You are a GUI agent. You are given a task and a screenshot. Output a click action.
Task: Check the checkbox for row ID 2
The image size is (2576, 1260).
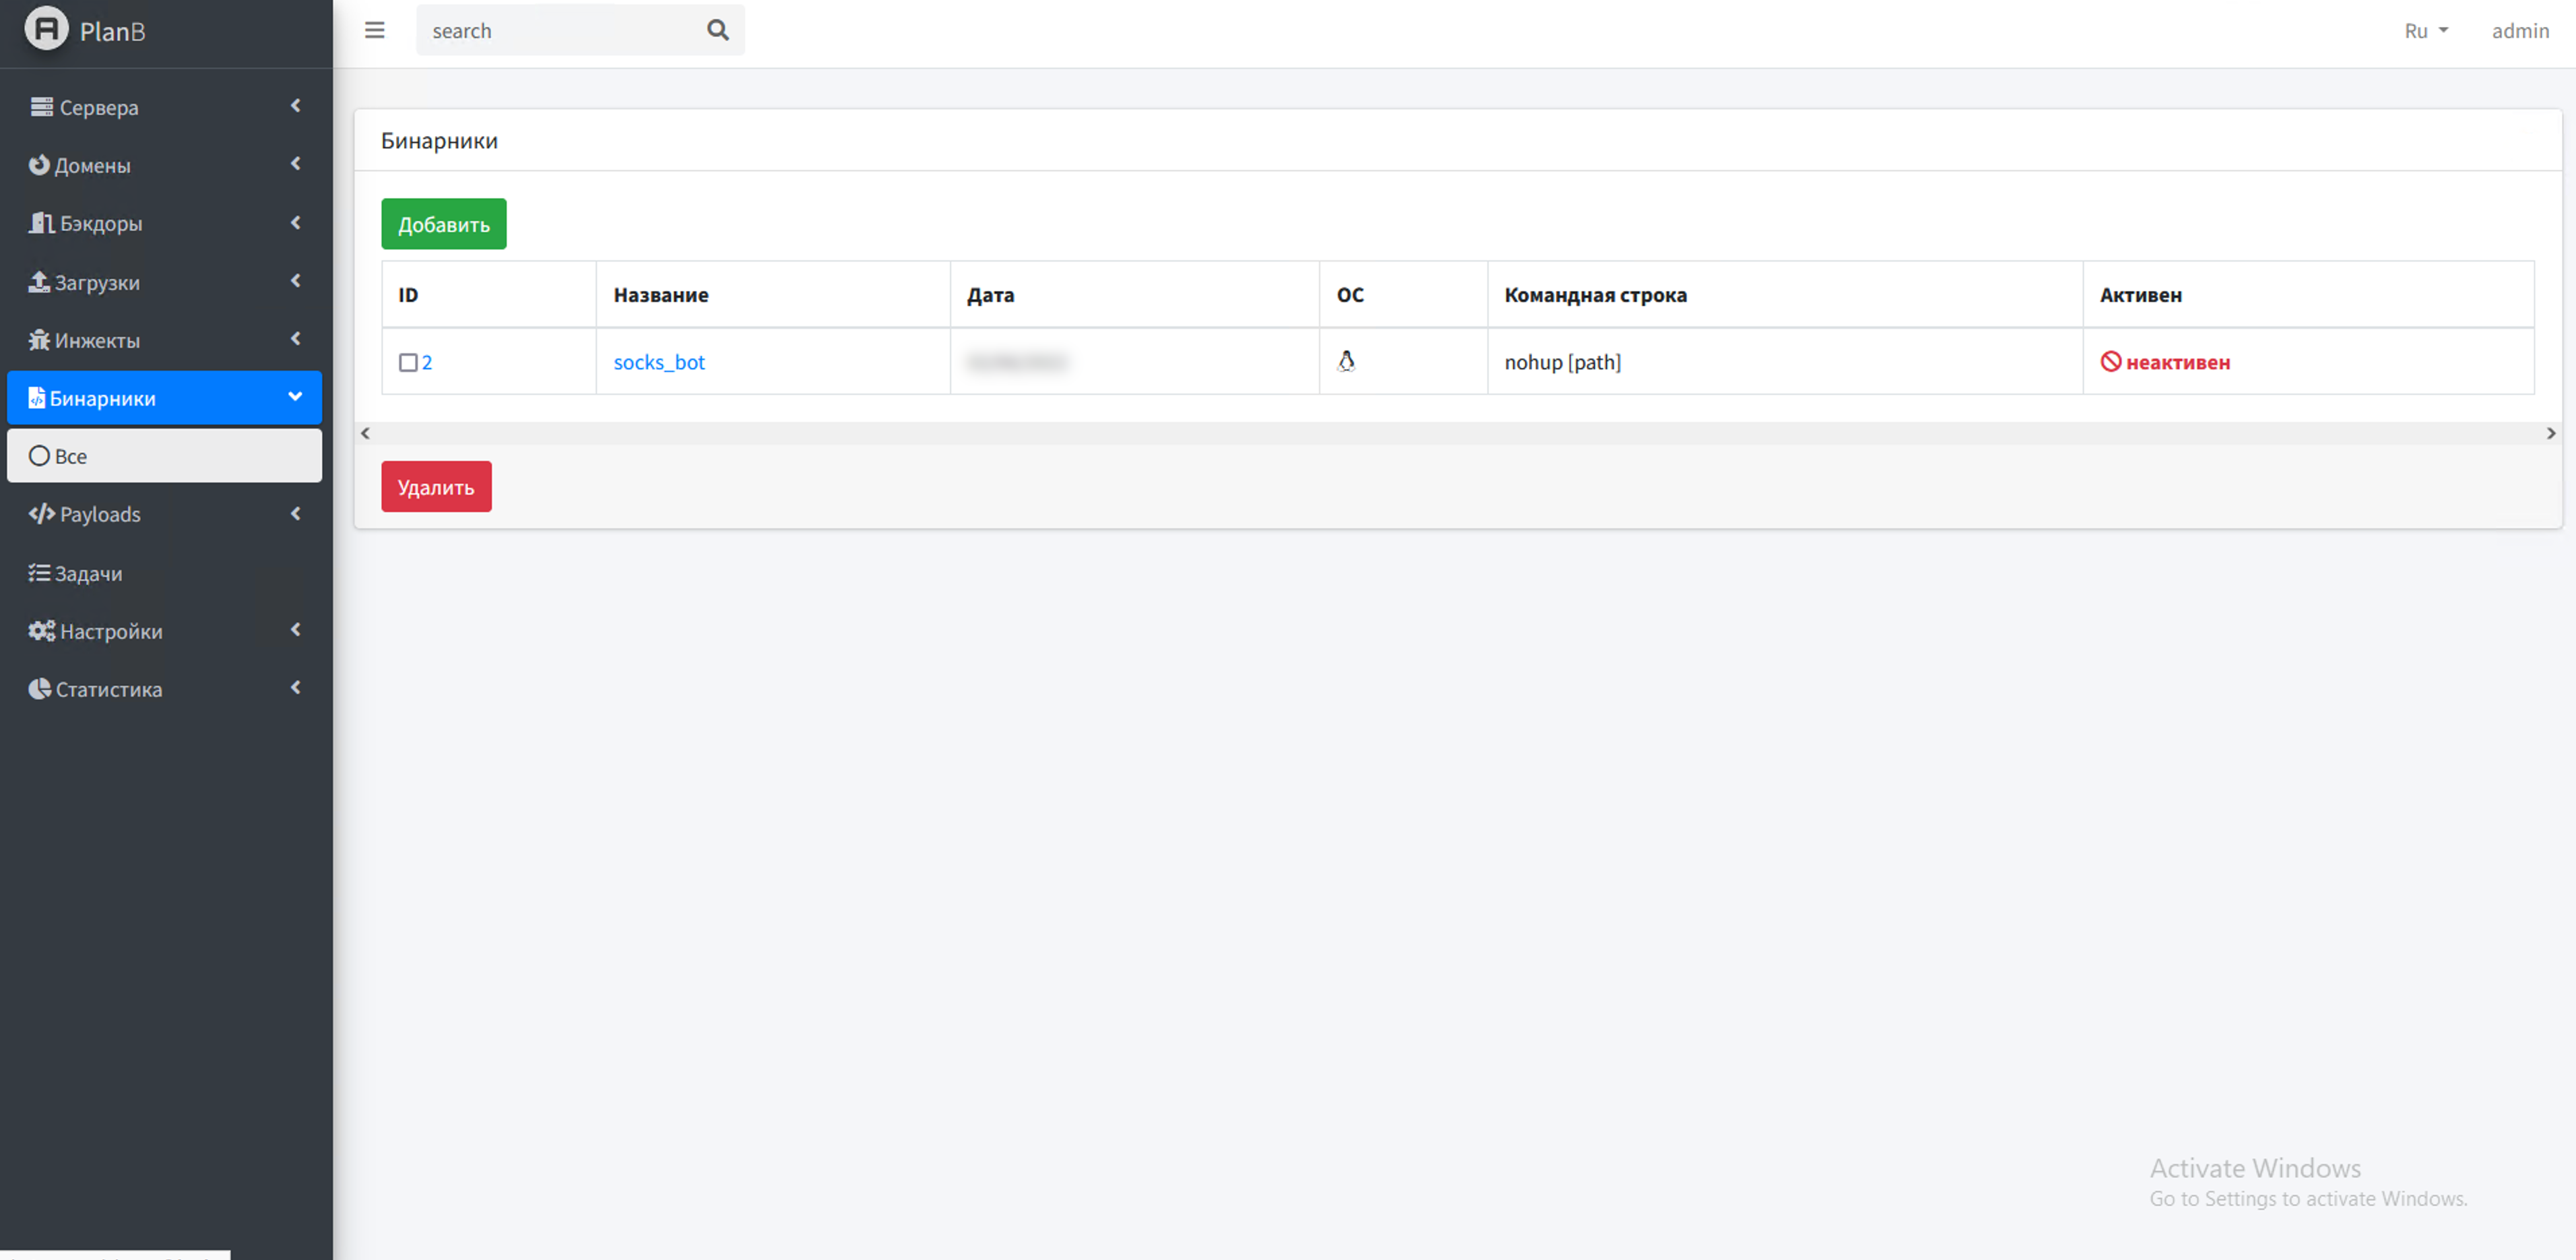coord(408,362)
